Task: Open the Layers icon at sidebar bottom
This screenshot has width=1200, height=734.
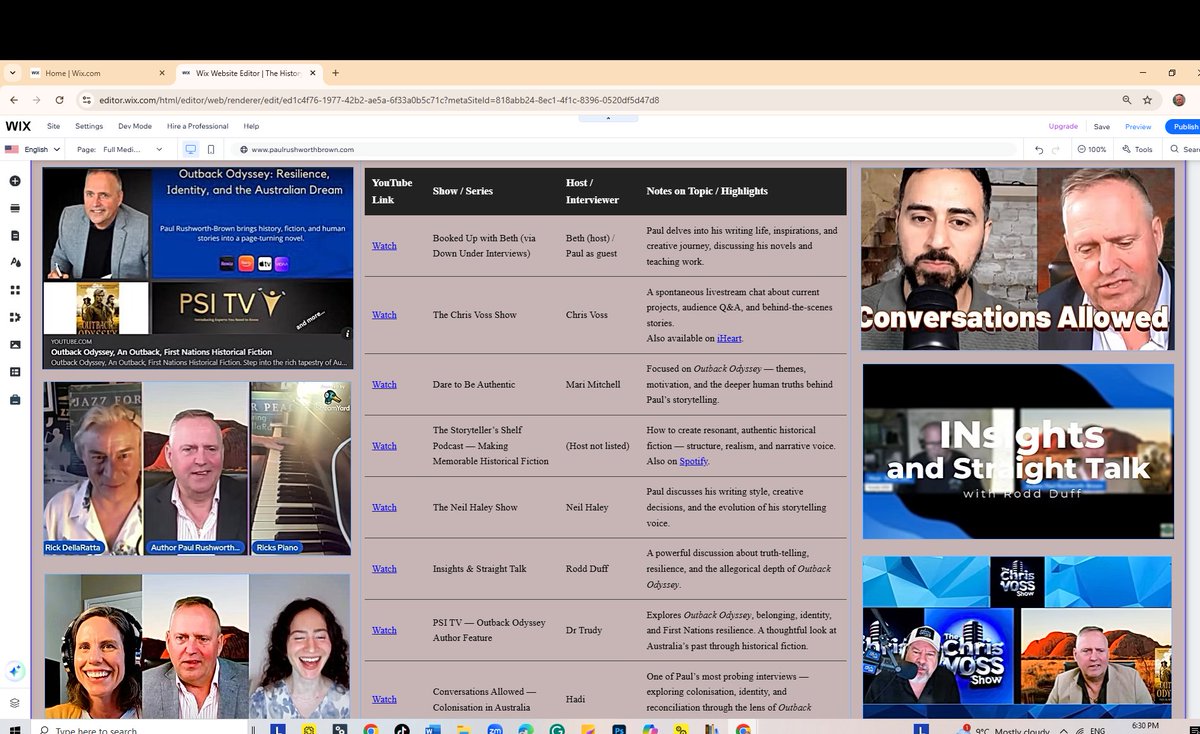Action: click(x=15, y=703)
